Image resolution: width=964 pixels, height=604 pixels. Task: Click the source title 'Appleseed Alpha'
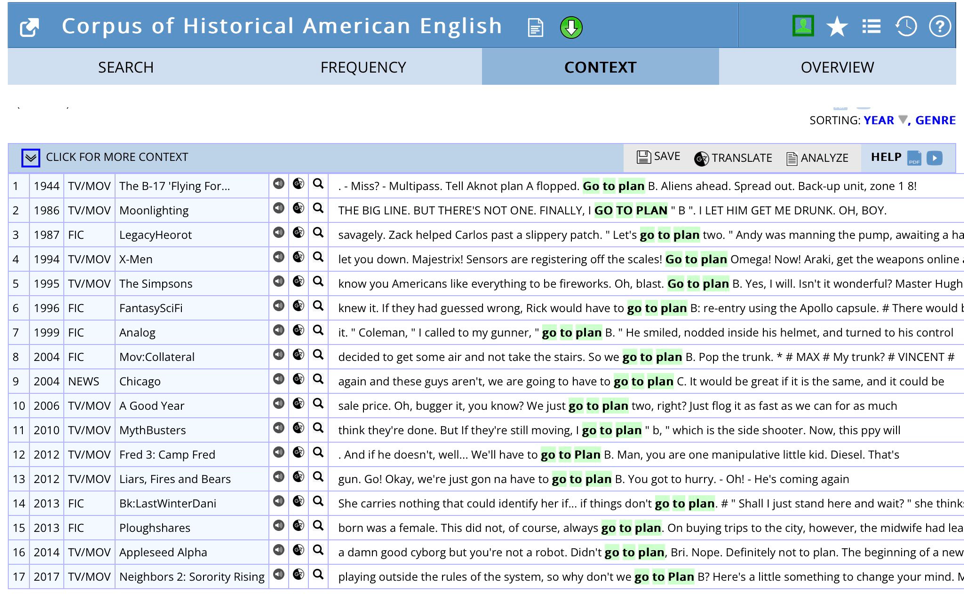pyautogui.click(x=163, y=552)
